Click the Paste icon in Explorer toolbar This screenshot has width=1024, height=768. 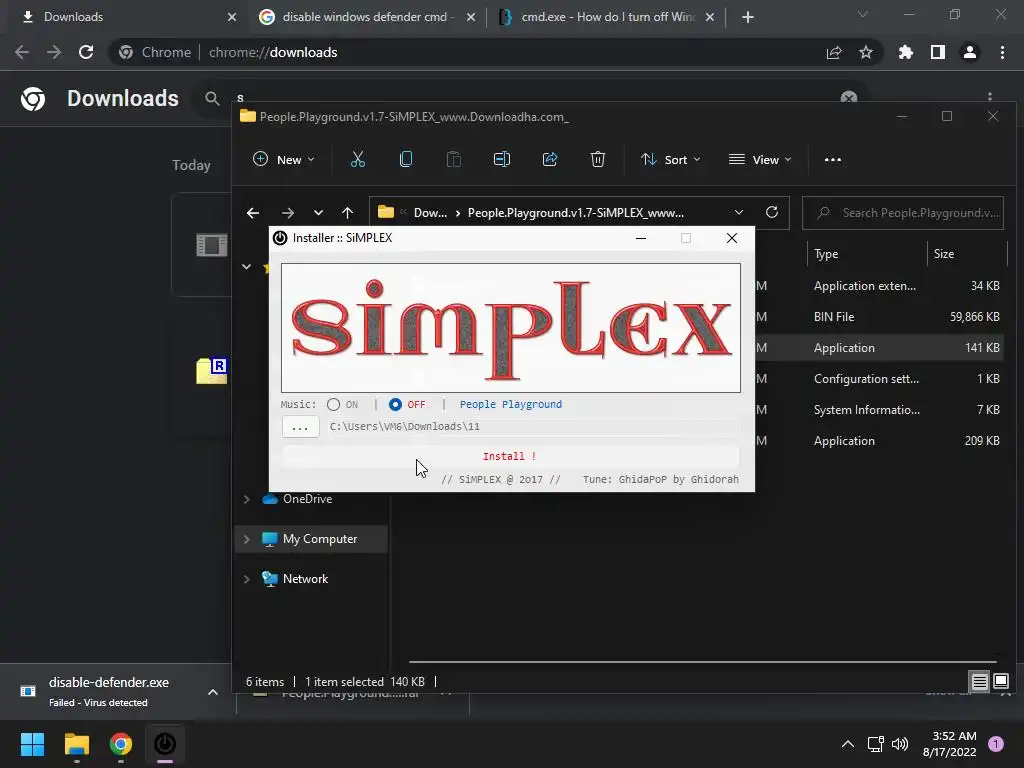click(454, 159)
